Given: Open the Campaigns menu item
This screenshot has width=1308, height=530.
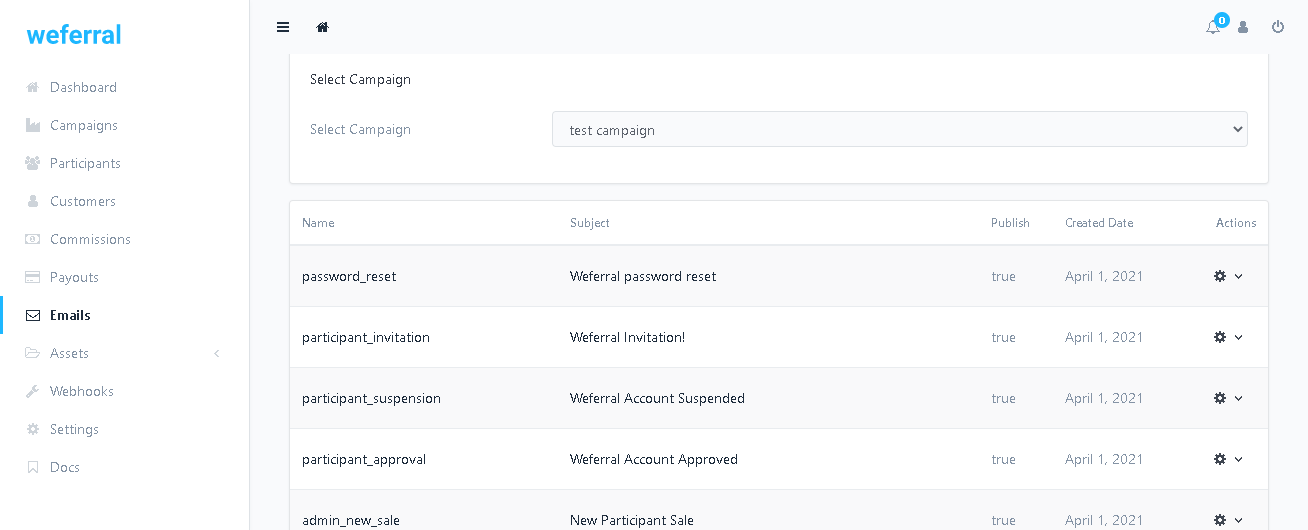Looking at the screenshot, I should pyautogui.click(x=84, y=125).
